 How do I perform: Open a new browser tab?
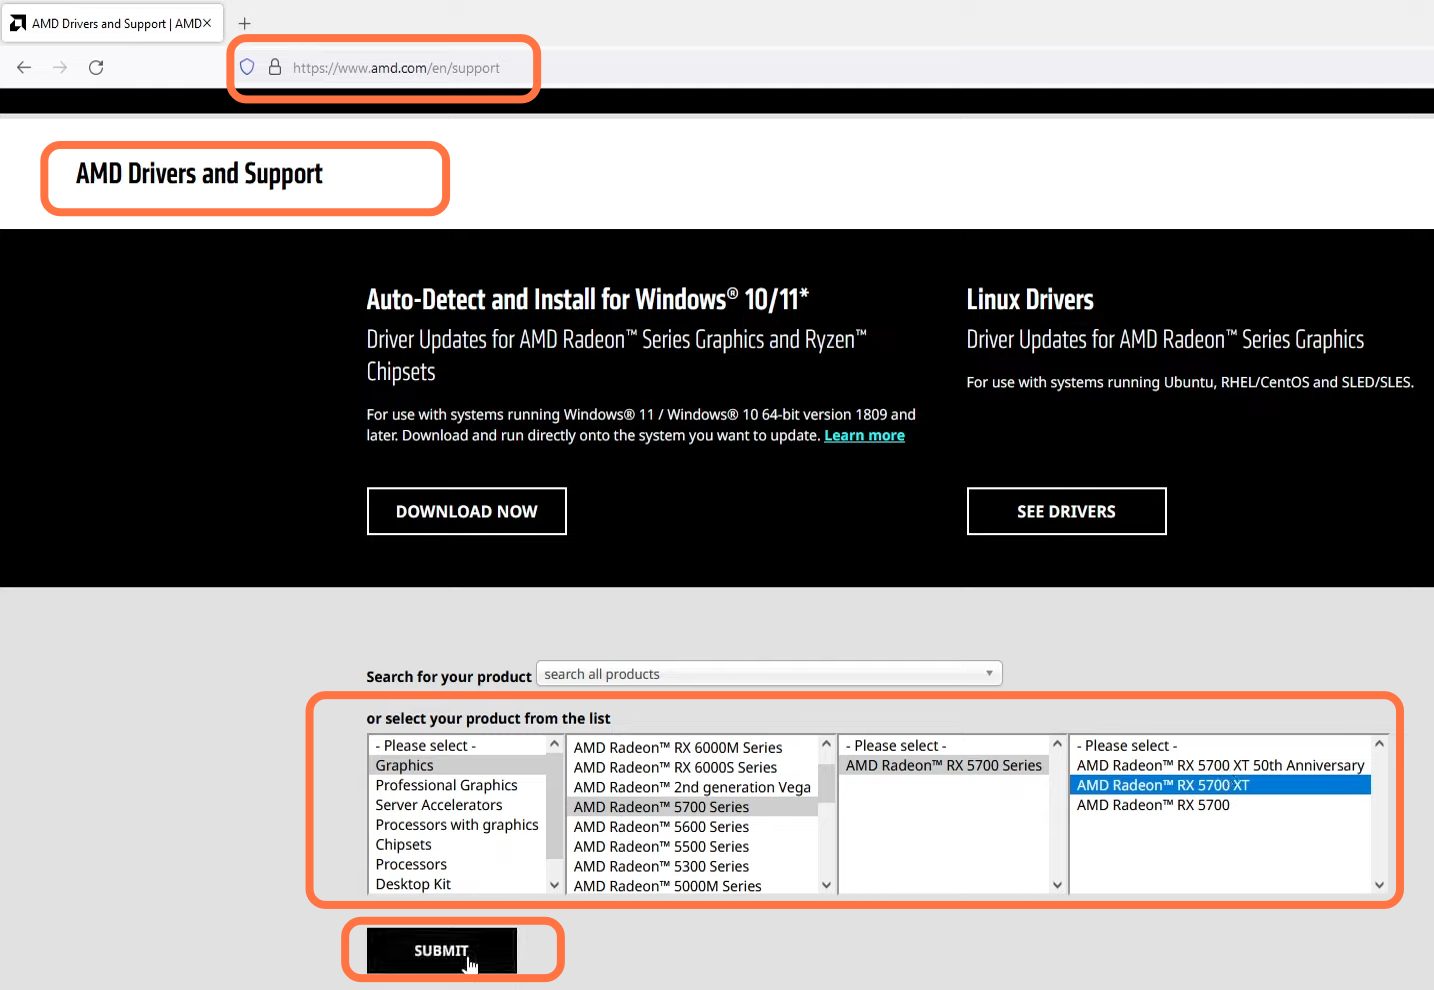pyautogui.click(x=244, y=23)
